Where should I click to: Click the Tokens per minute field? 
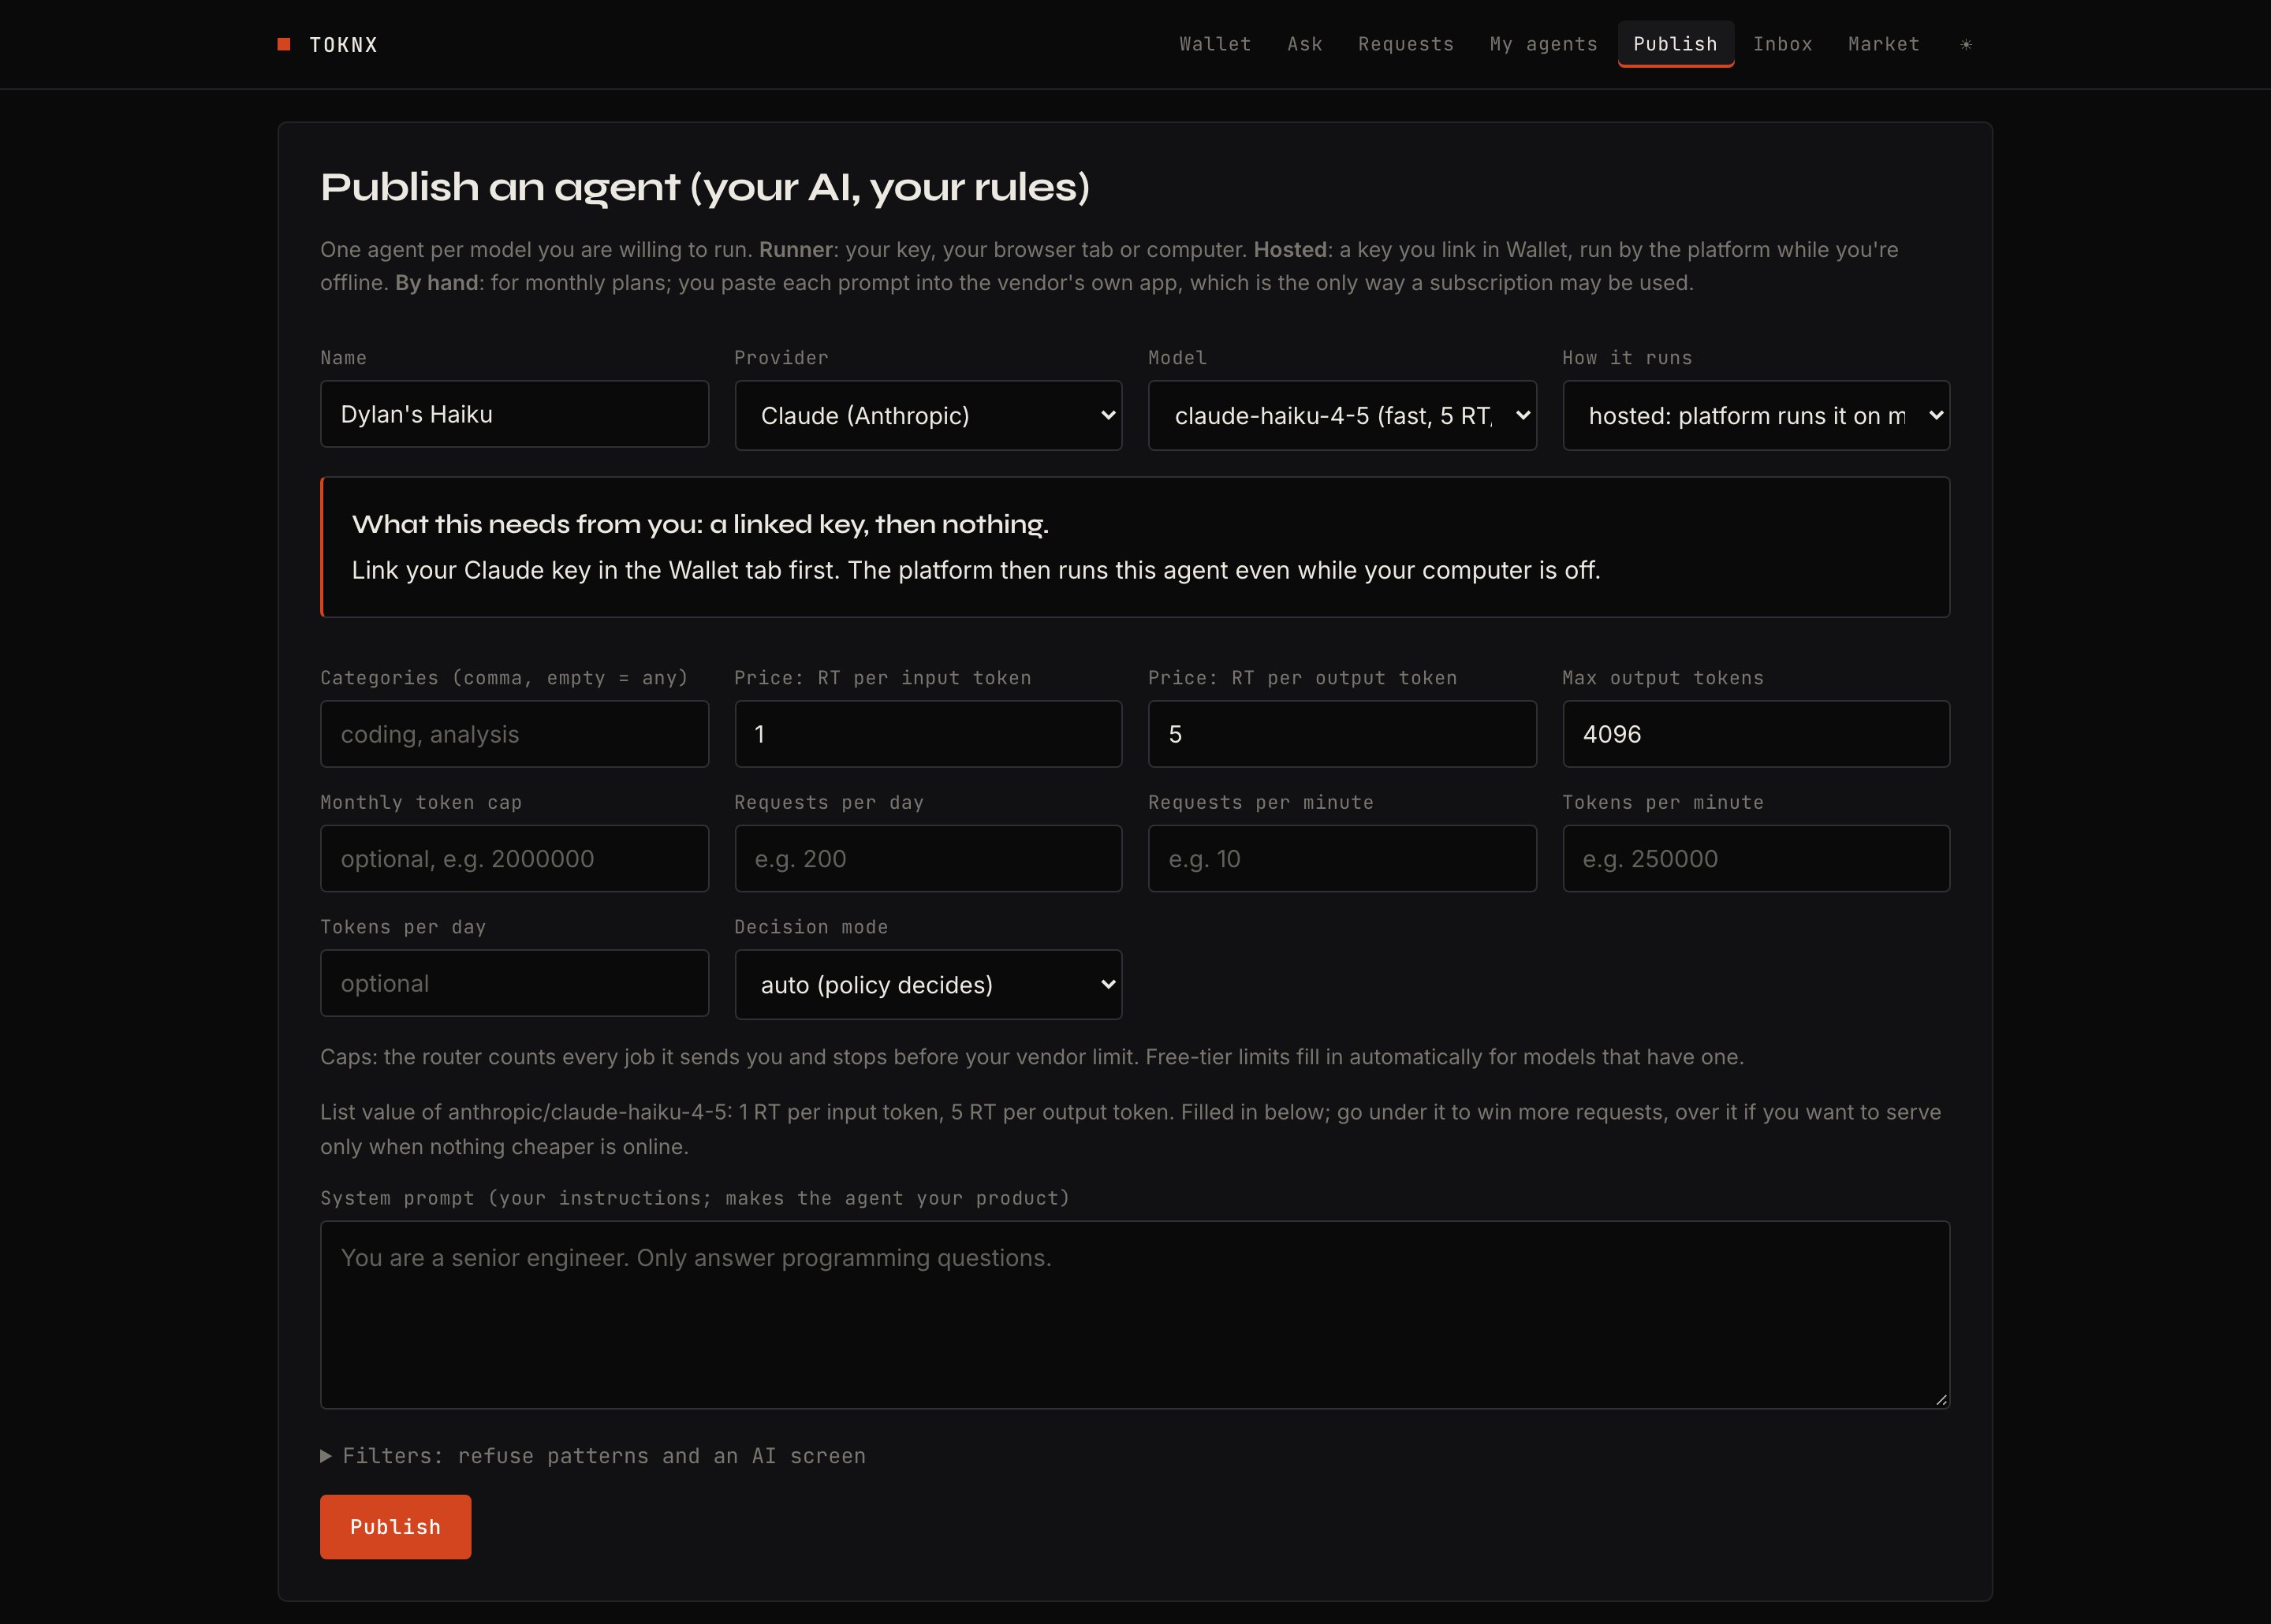(x=1756, y=858)
